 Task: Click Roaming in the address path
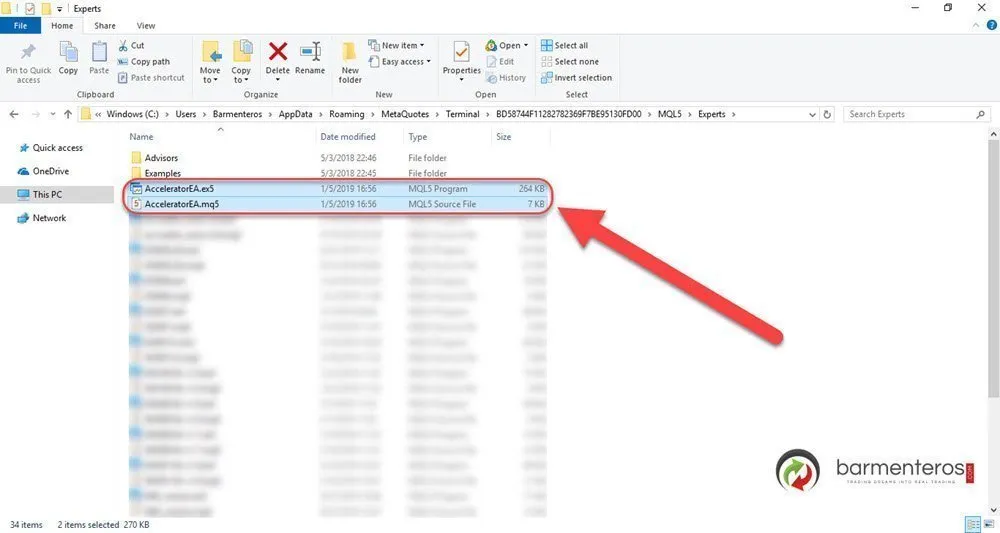click(x=346, y=114)
